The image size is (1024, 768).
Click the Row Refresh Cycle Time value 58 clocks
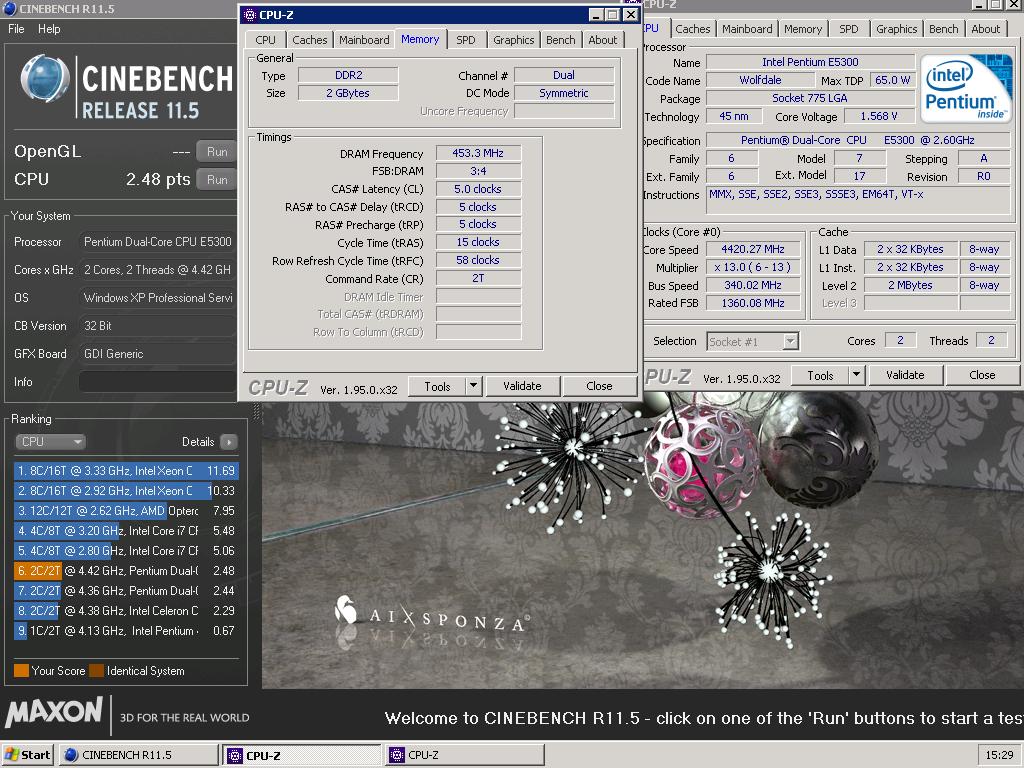coord(478,261)
